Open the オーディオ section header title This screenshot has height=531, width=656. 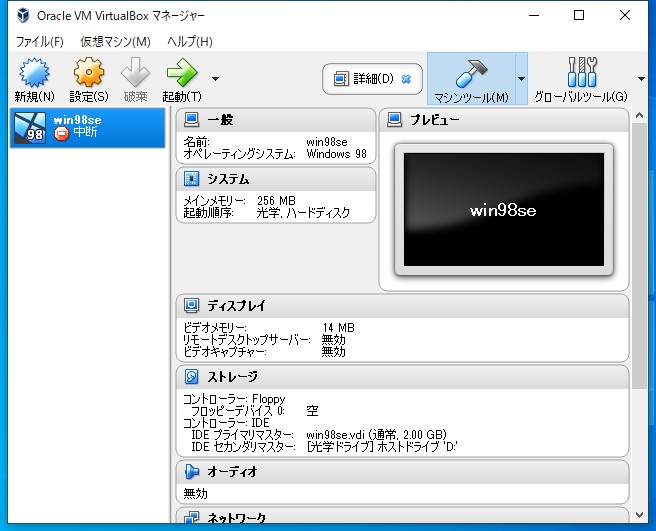point(232,472)
